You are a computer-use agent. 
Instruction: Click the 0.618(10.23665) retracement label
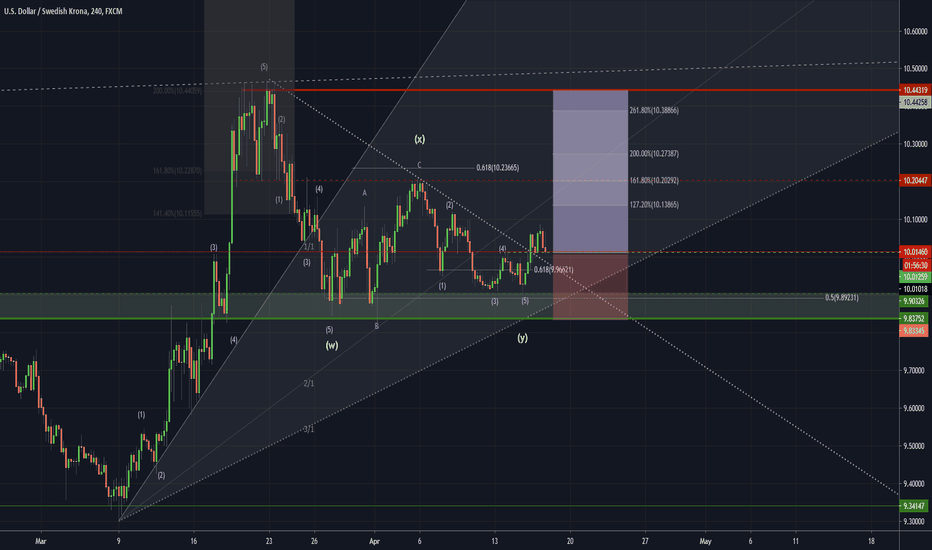498,168
